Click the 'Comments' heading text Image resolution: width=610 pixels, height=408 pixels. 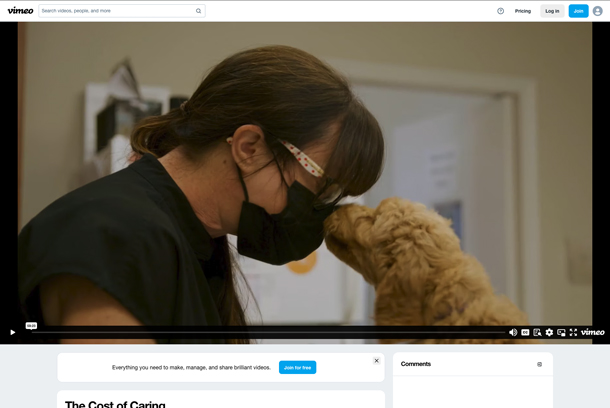click(x=415, y=364)
